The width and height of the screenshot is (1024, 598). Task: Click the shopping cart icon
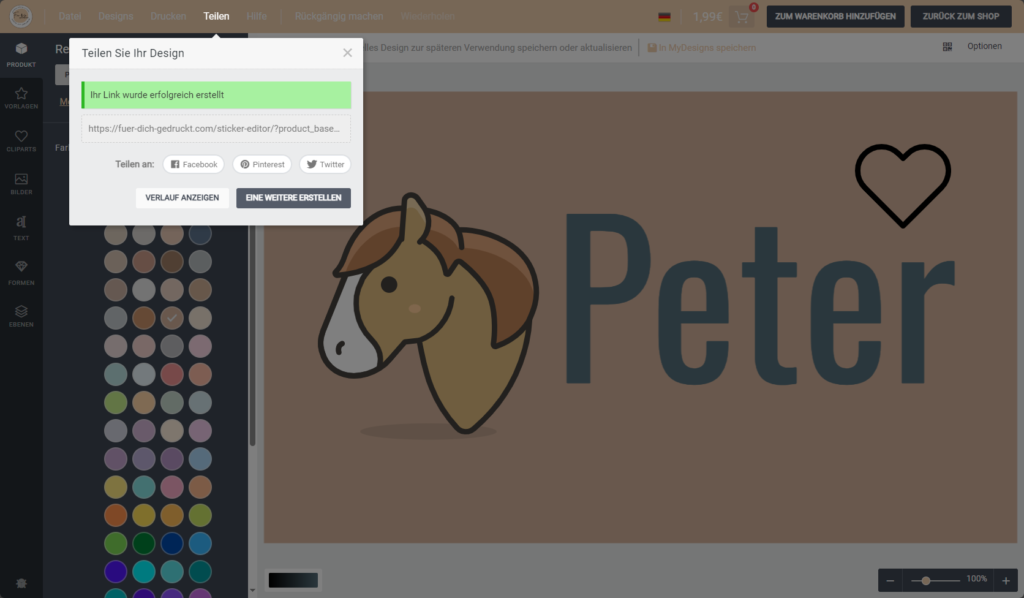click(x=741, y=17)
